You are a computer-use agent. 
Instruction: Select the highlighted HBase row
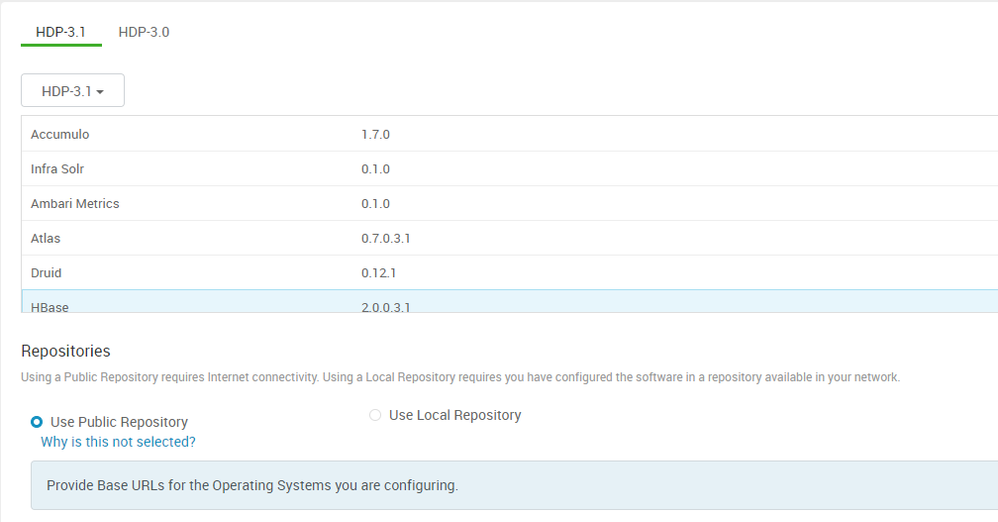510,301
